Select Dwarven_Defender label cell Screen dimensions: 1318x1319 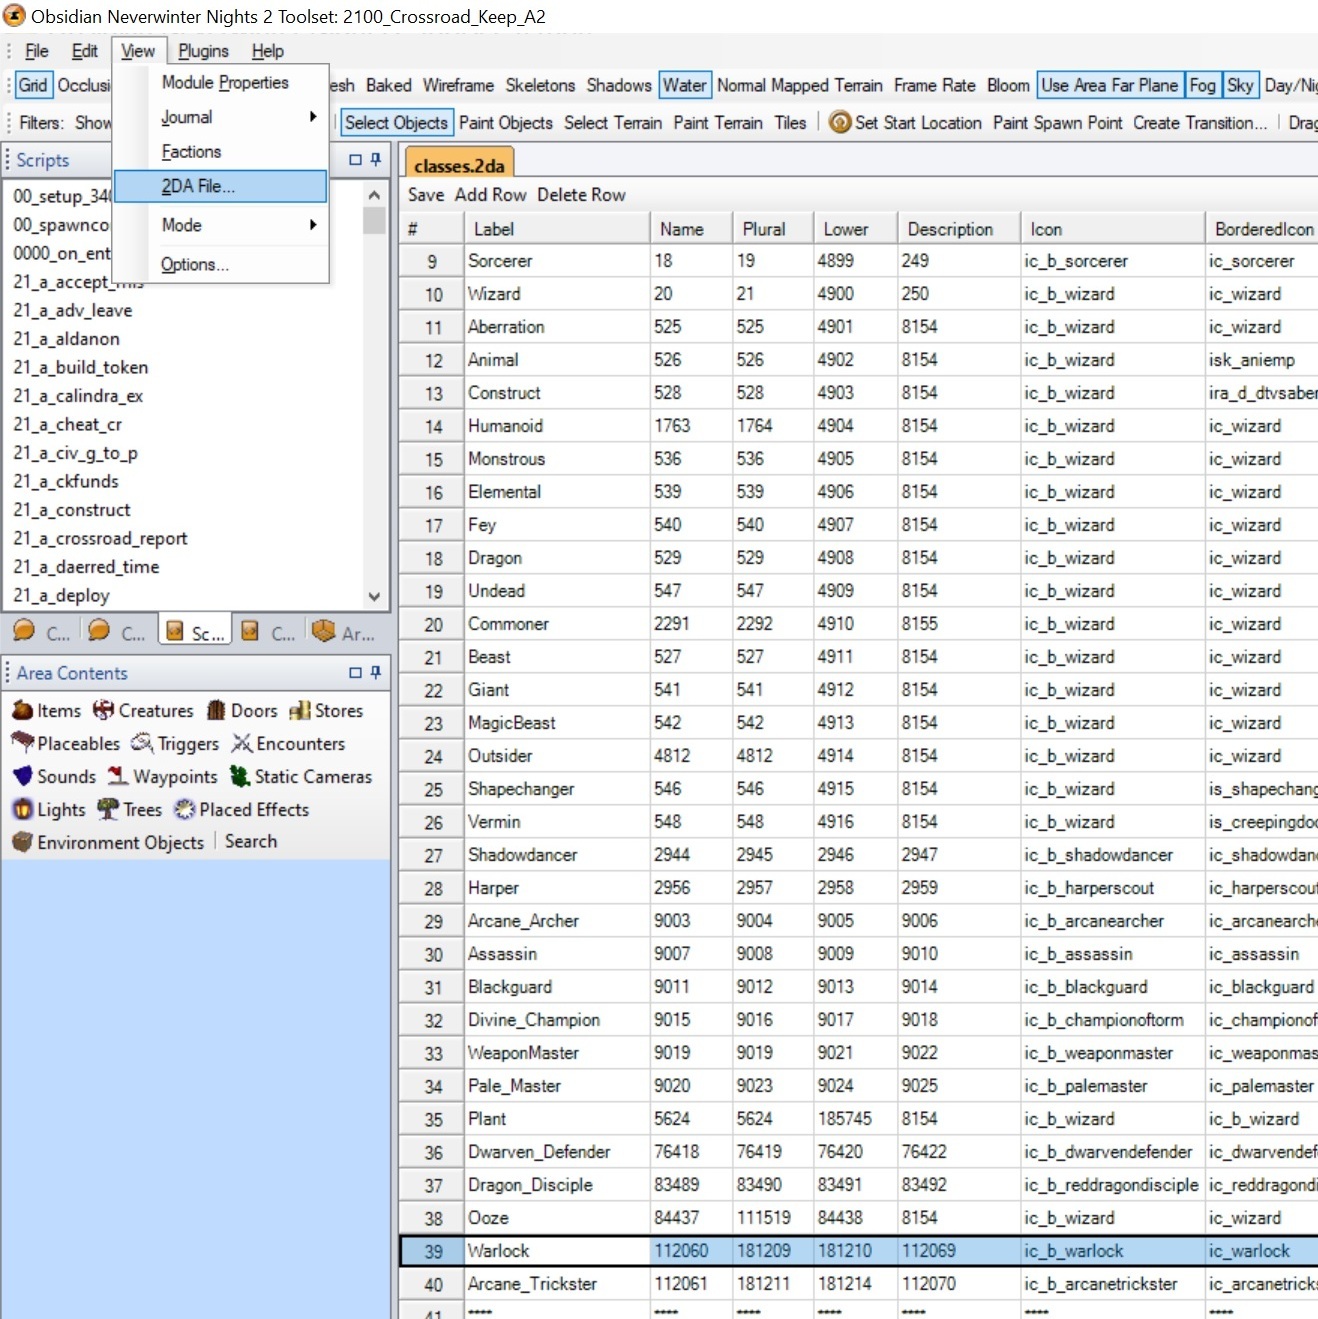pos(556,1152)
